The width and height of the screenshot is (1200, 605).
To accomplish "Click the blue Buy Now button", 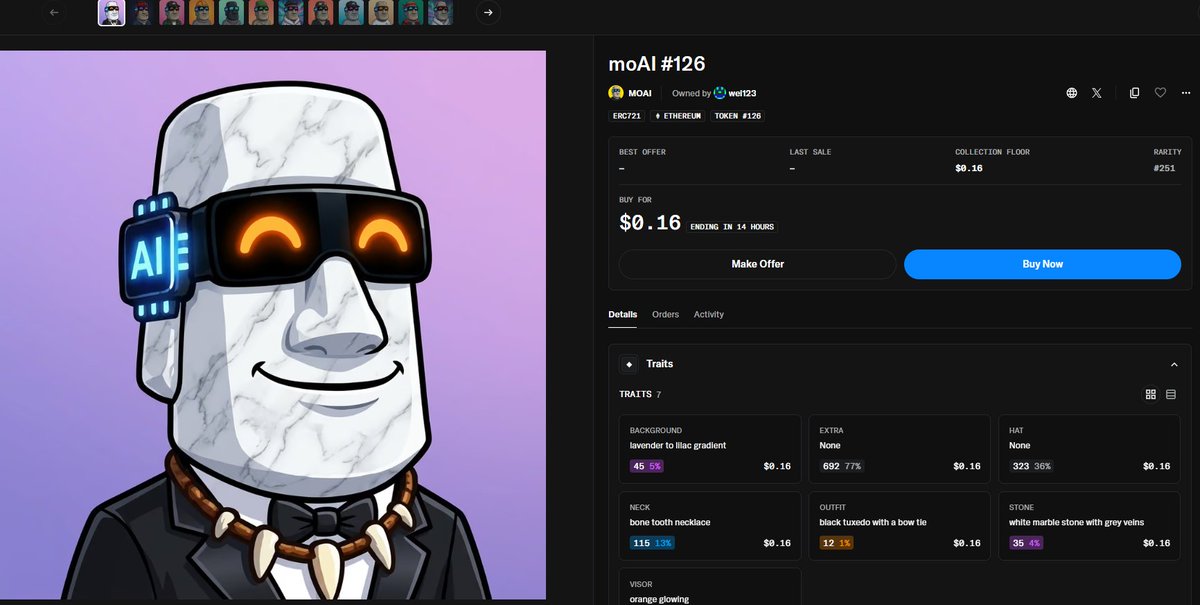I will pos(1043,264).
